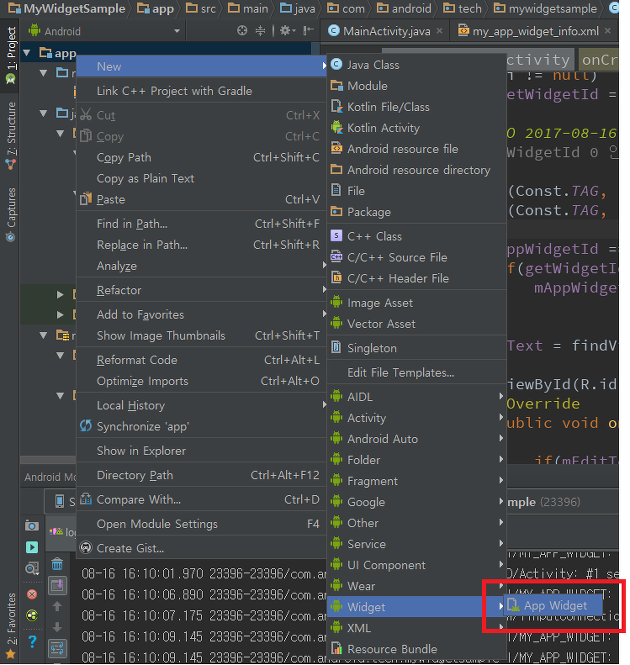The width and height of the screenshot is (630, 665).
Task: Collapse the app module tree node
Action: 27,53
